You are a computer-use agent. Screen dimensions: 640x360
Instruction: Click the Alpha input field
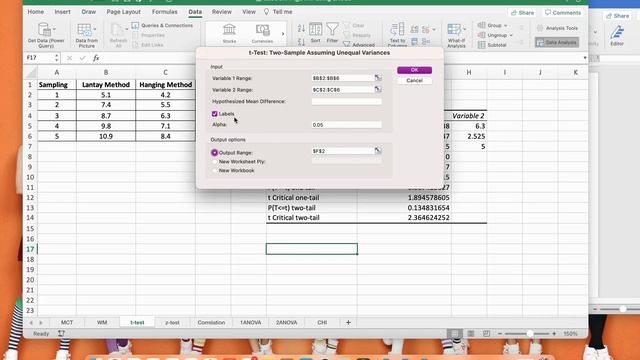[347, 125]
